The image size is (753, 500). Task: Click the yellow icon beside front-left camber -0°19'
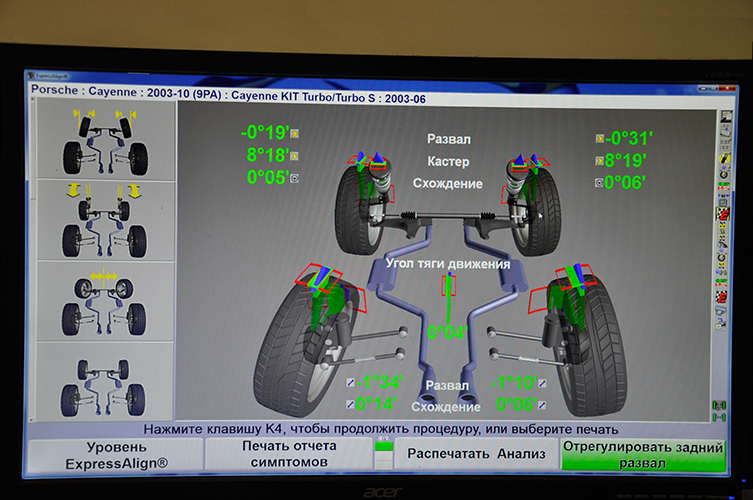[x=294, y=134]
